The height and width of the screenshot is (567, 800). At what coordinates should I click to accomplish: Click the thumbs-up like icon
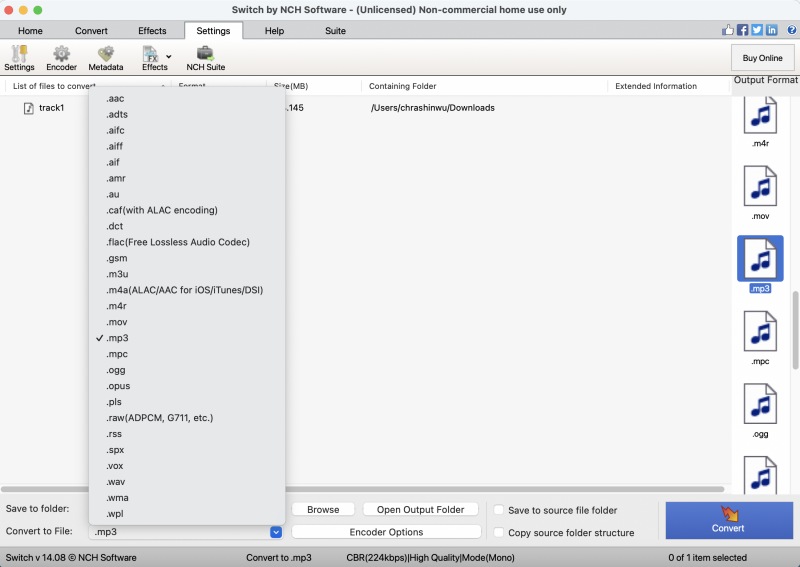pos(728,30)
